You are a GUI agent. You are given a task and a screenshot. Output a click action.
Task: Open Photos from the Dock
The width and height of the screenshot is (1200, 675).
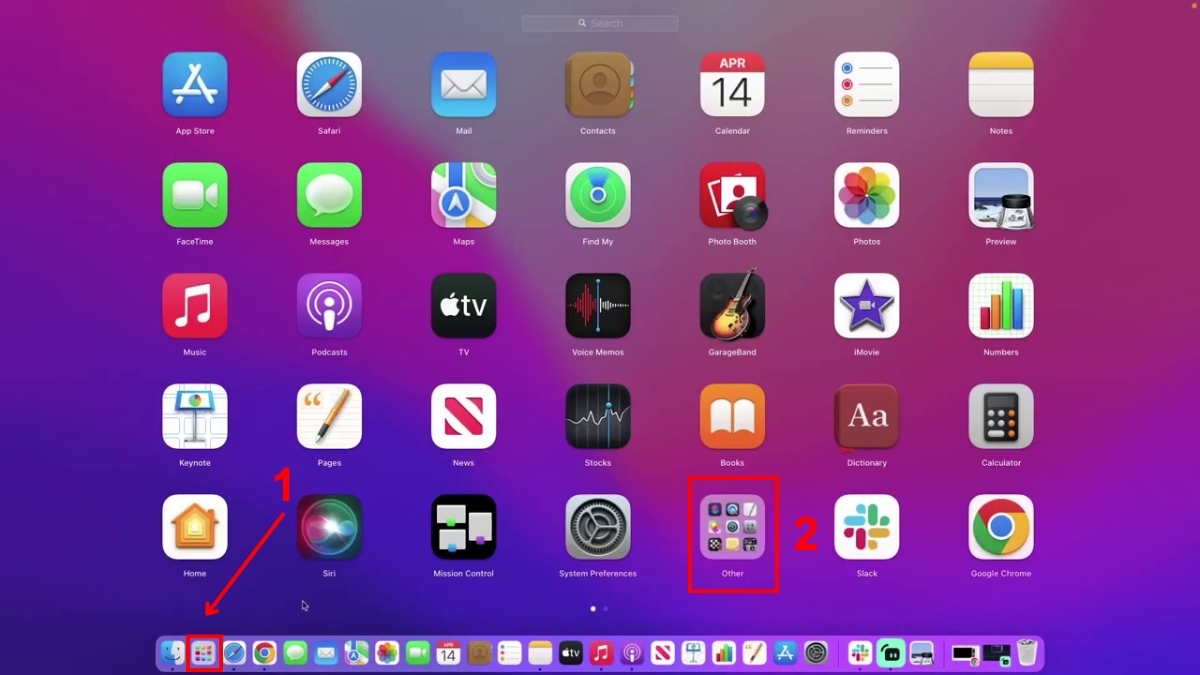(x=387, y=653)
